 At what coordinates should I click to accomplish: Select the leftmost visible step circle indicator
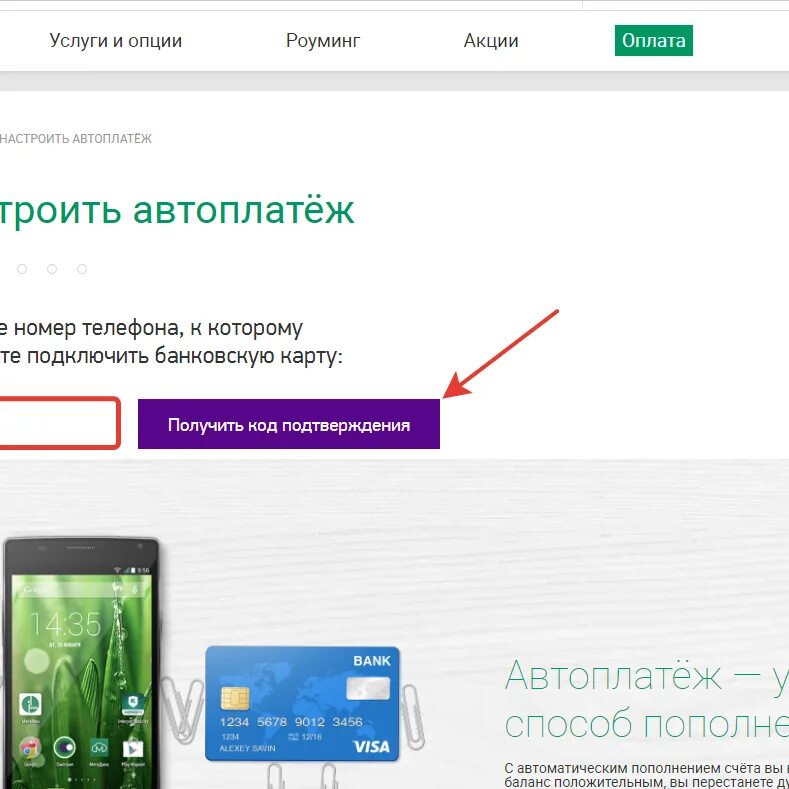22,269
